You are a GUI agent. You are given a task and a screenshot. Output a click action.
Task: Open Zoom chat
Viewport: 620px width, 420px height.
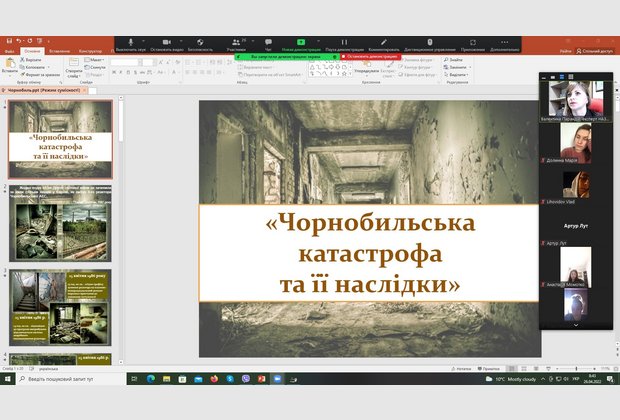point(268,45)
